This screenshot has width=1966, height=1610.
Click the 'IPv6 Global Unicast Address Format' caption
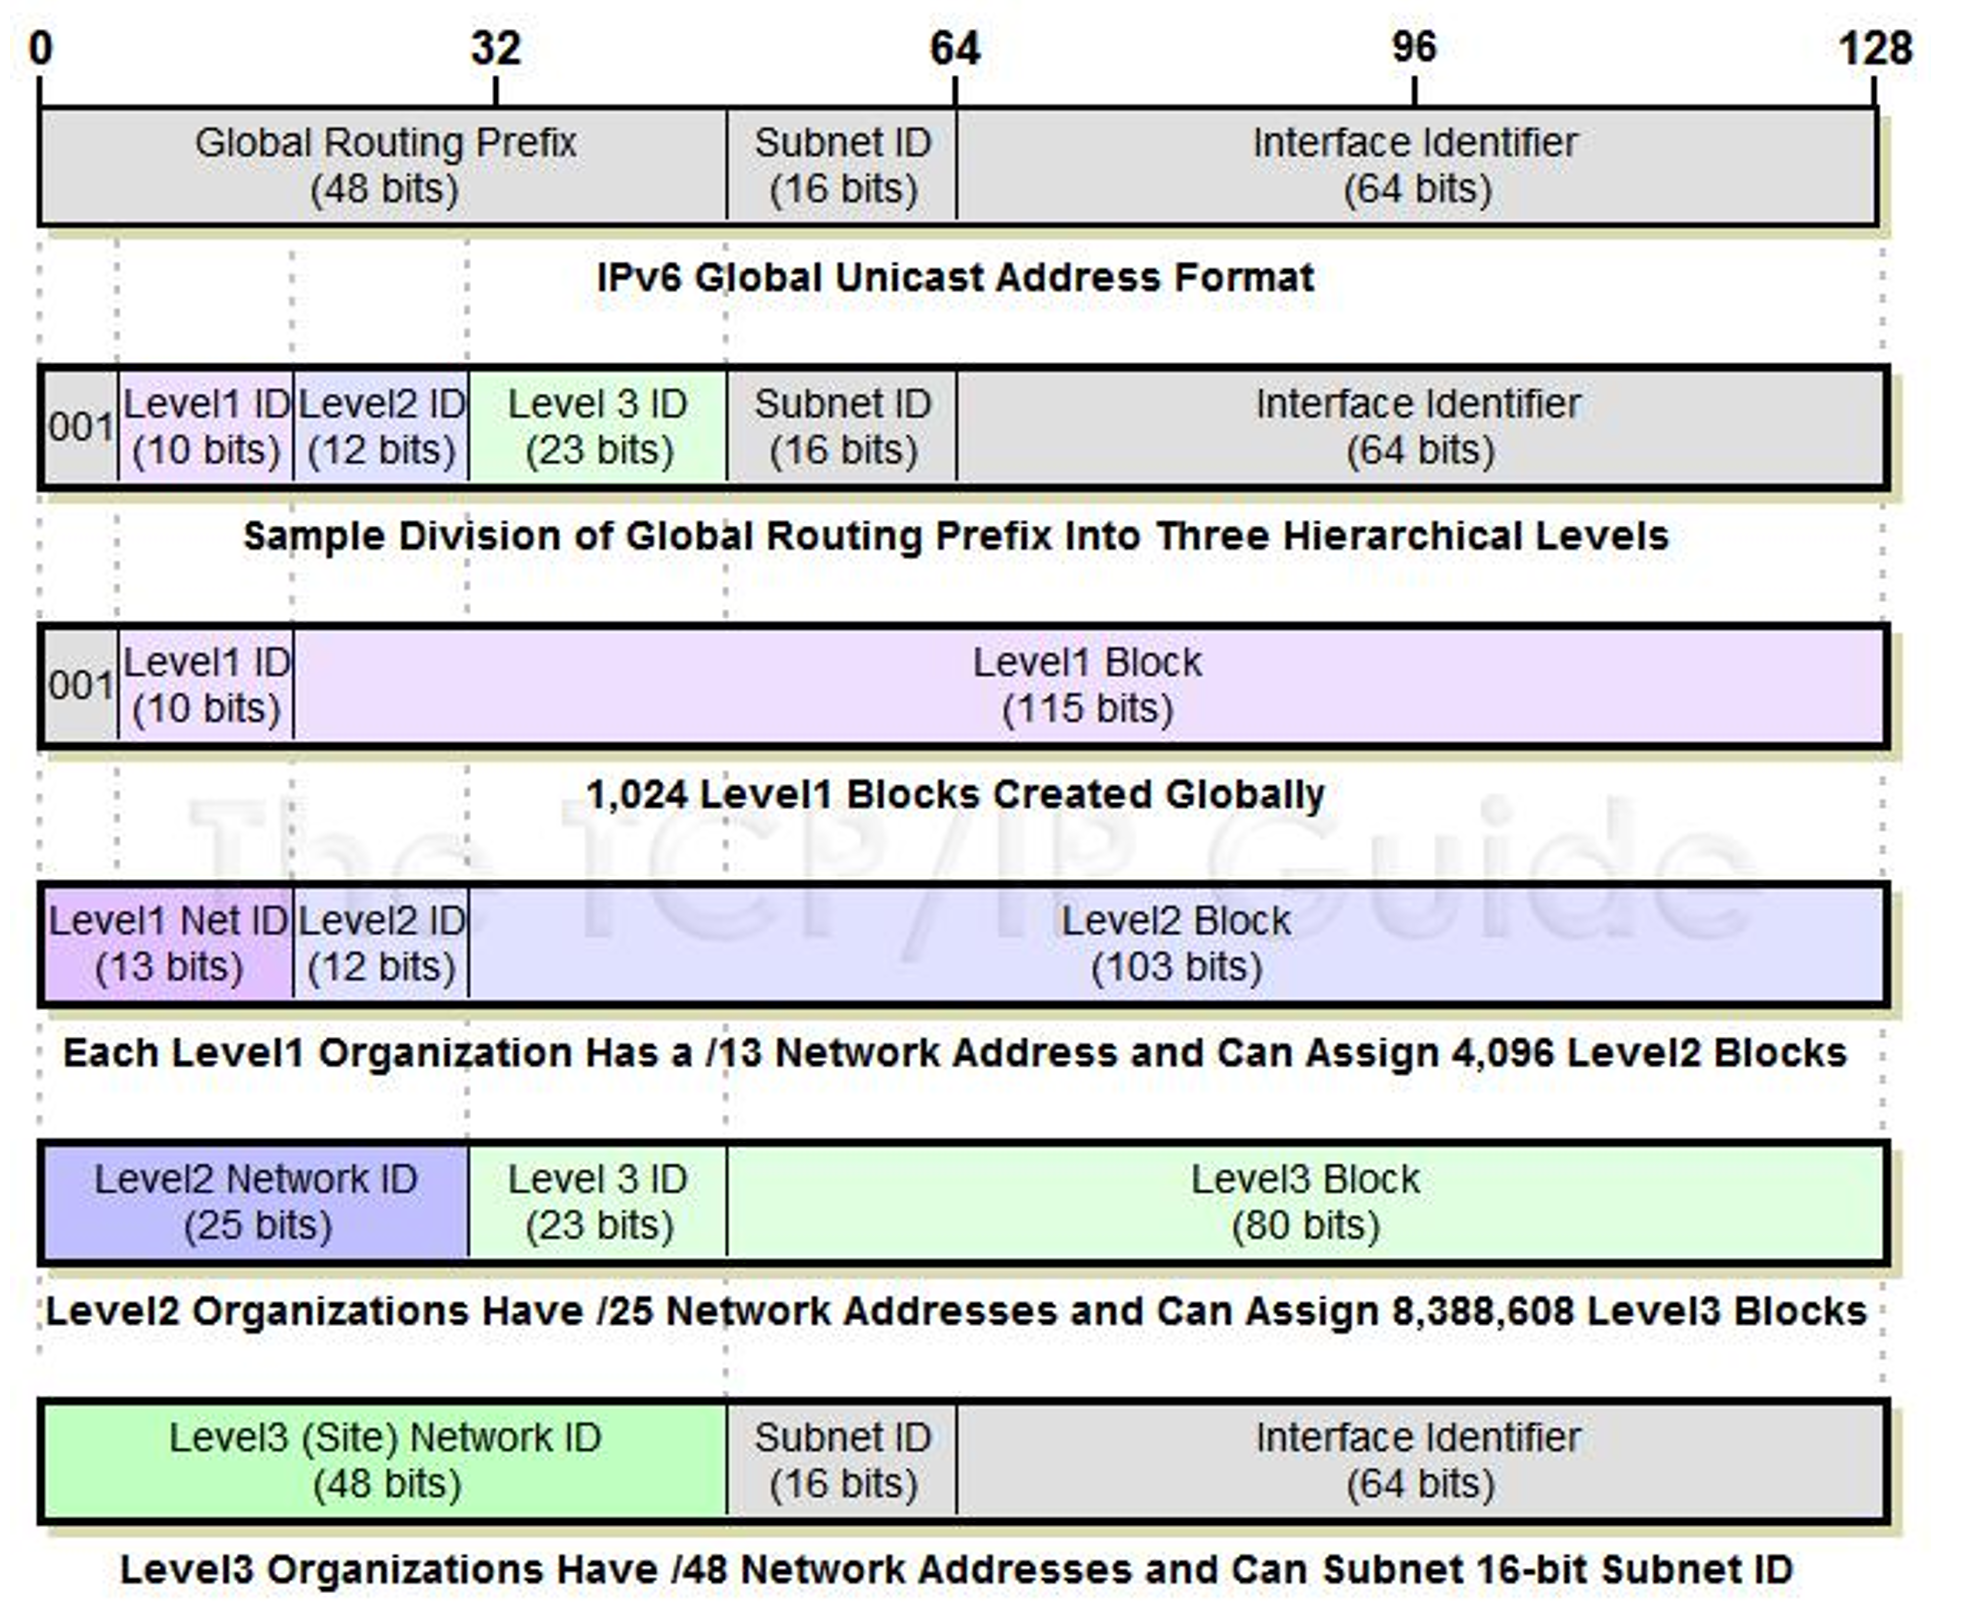click(955, 277)
